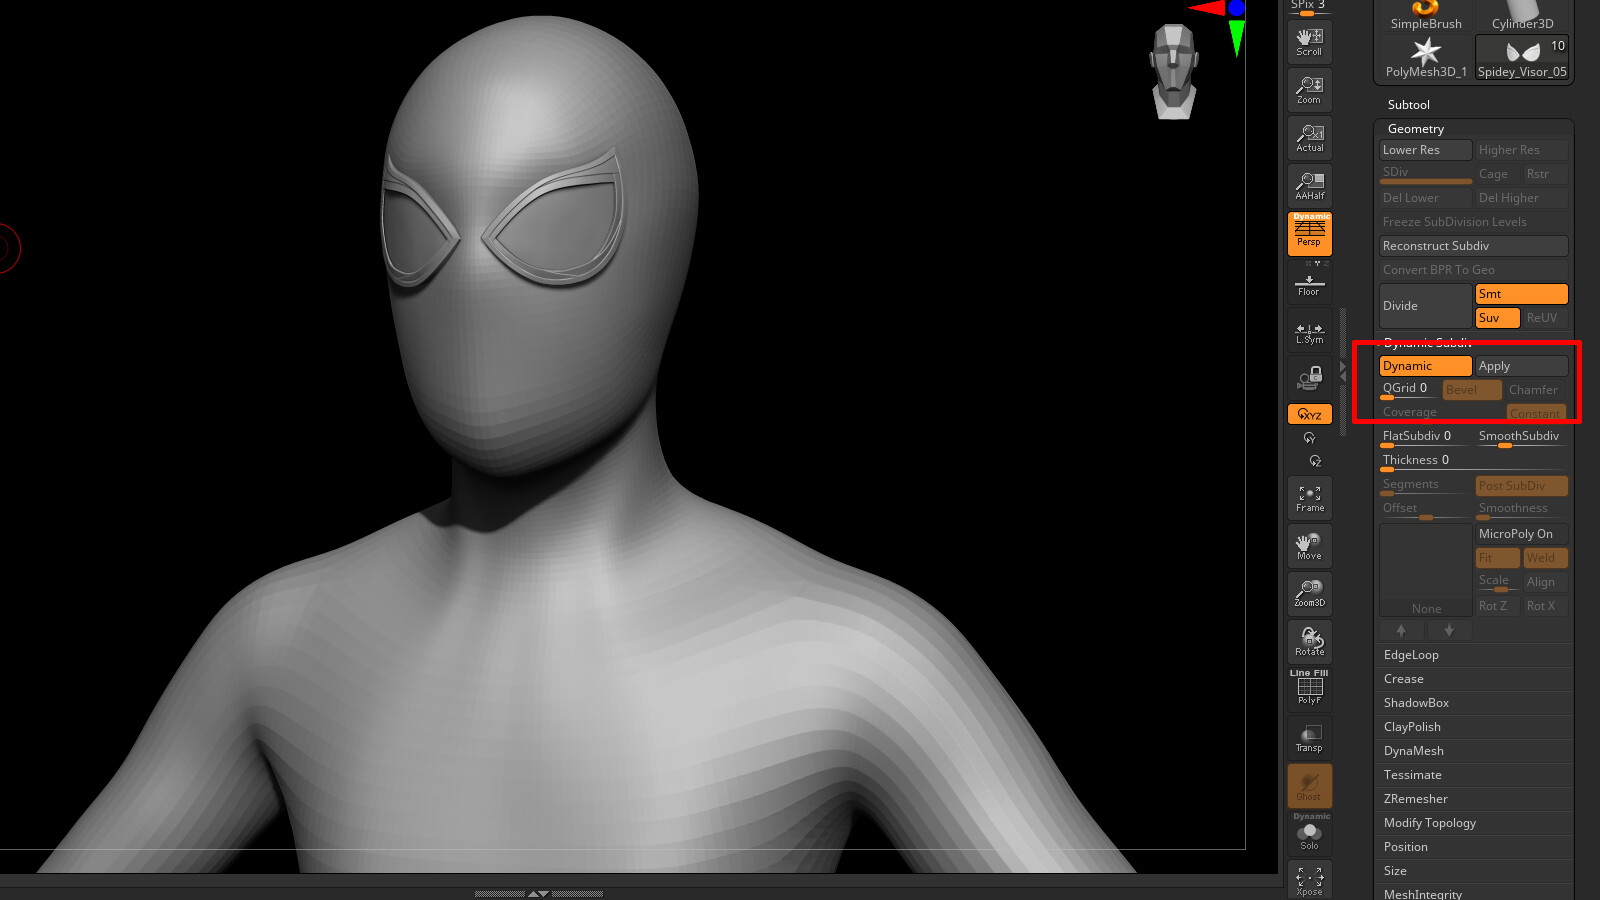Click Del Lower button
The height and width of the screenshot is (900, 1600).
(1425, 198)
